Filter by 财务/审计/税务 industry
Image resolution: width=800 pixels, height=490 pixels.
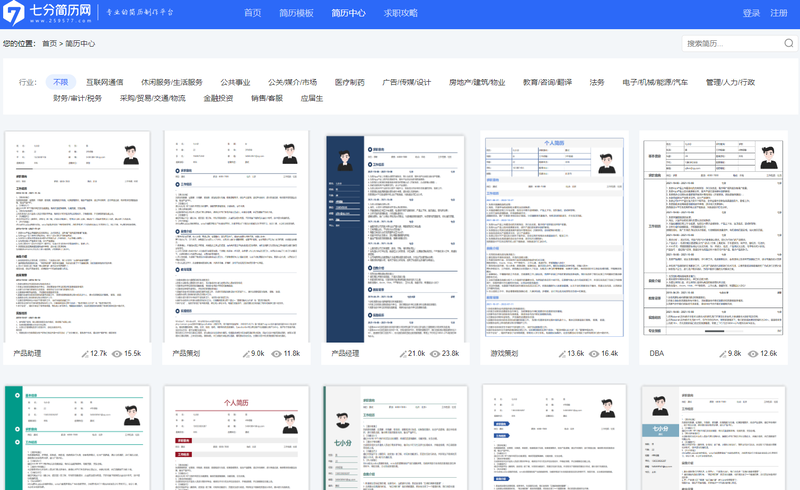tap(78, 98)
